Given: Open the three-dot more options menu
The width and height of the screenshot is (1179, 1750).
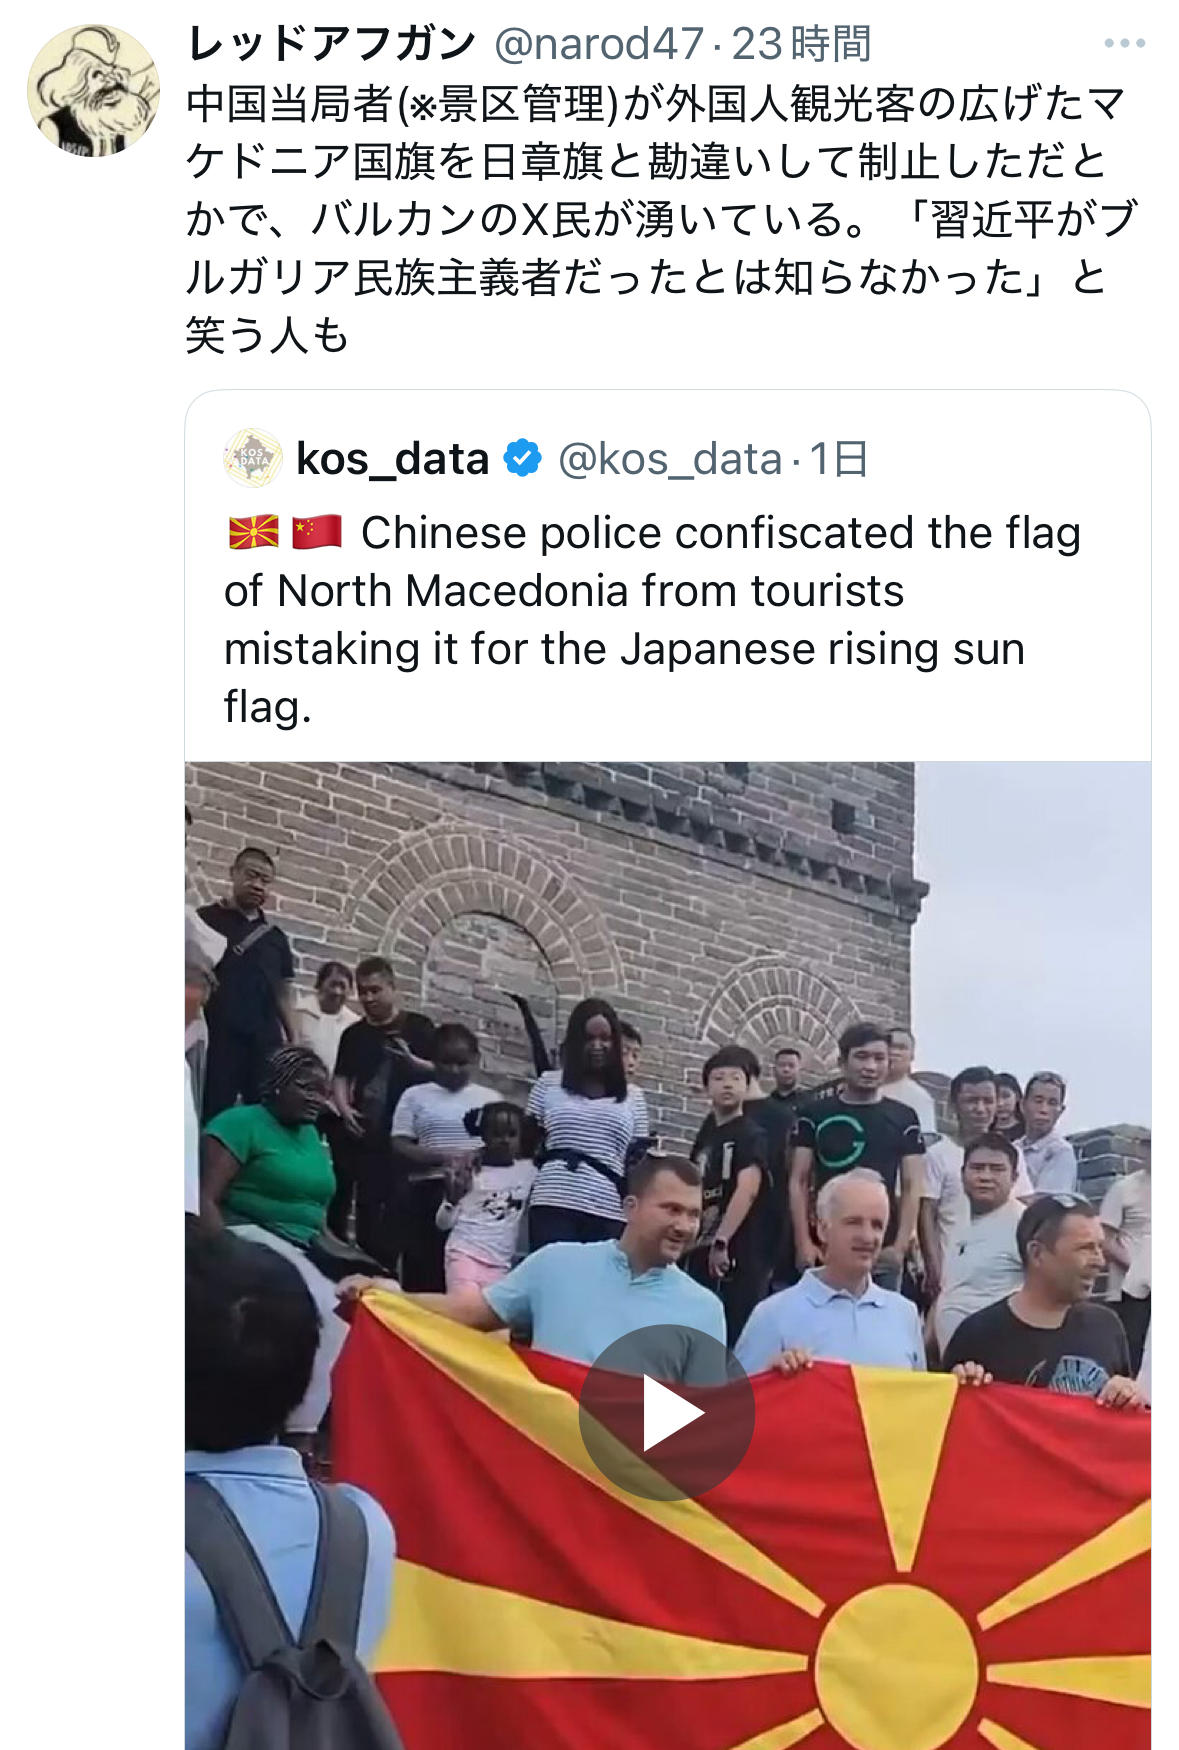Looking at the screenshot, I should pos(1124,43).
